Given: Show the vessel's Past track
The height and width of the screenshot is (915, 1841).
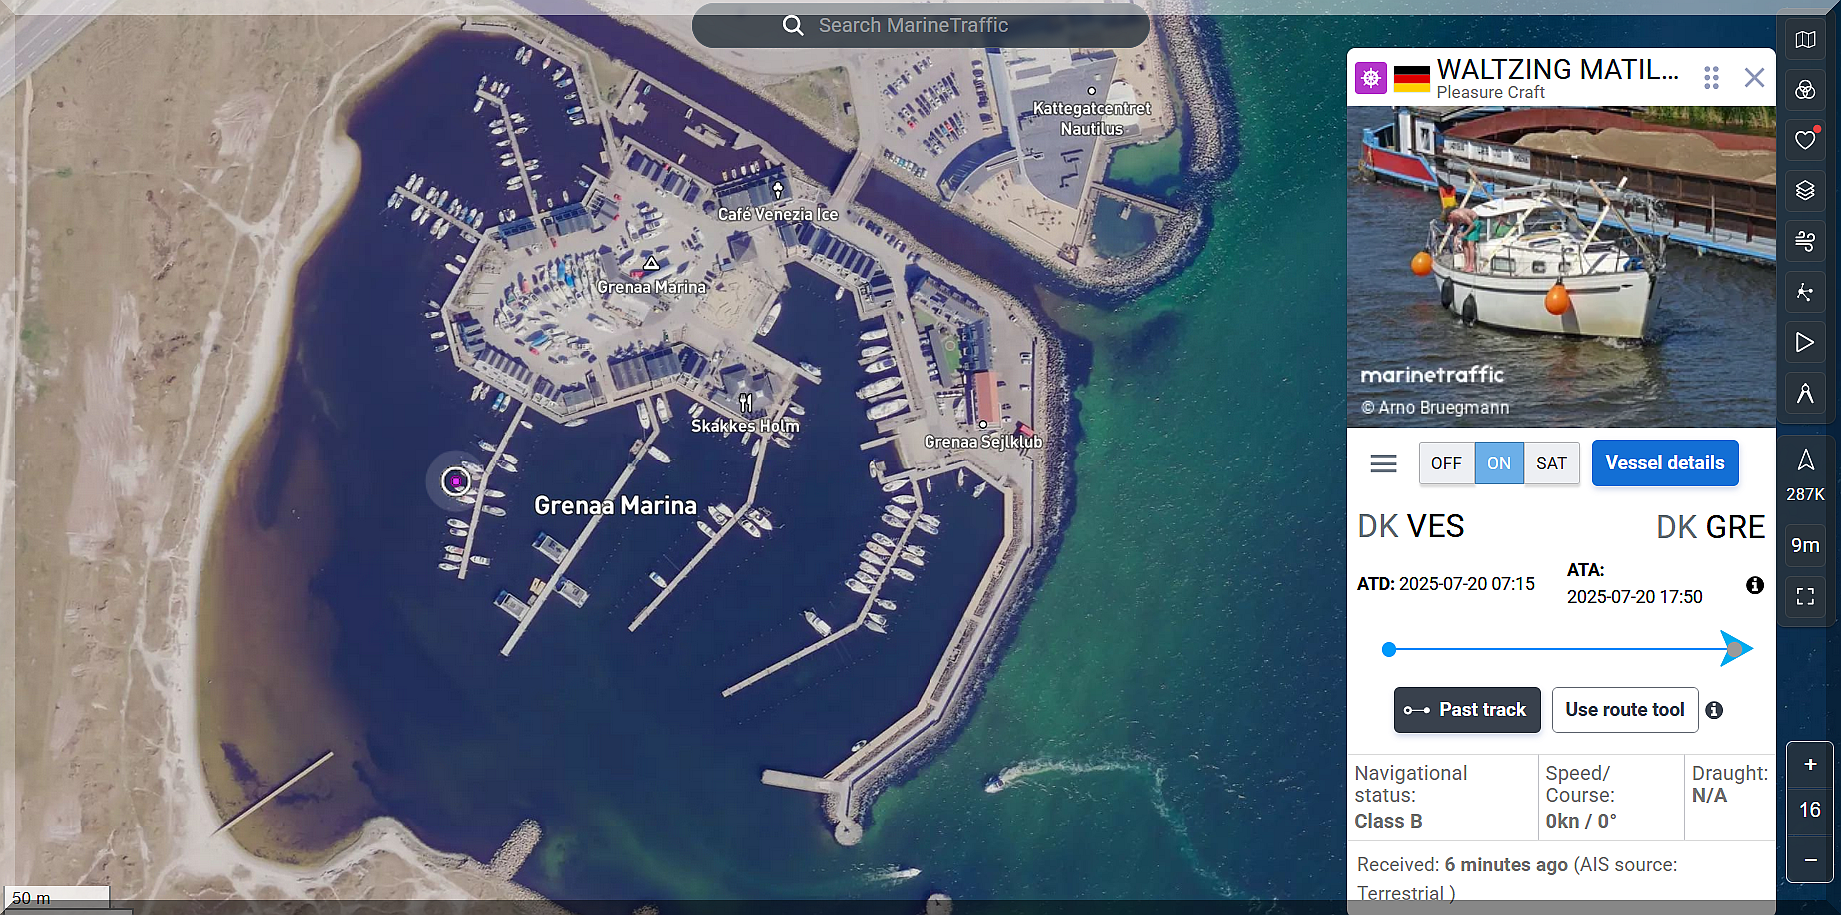Looking at the screenshot, I should tap(1466, 710).
